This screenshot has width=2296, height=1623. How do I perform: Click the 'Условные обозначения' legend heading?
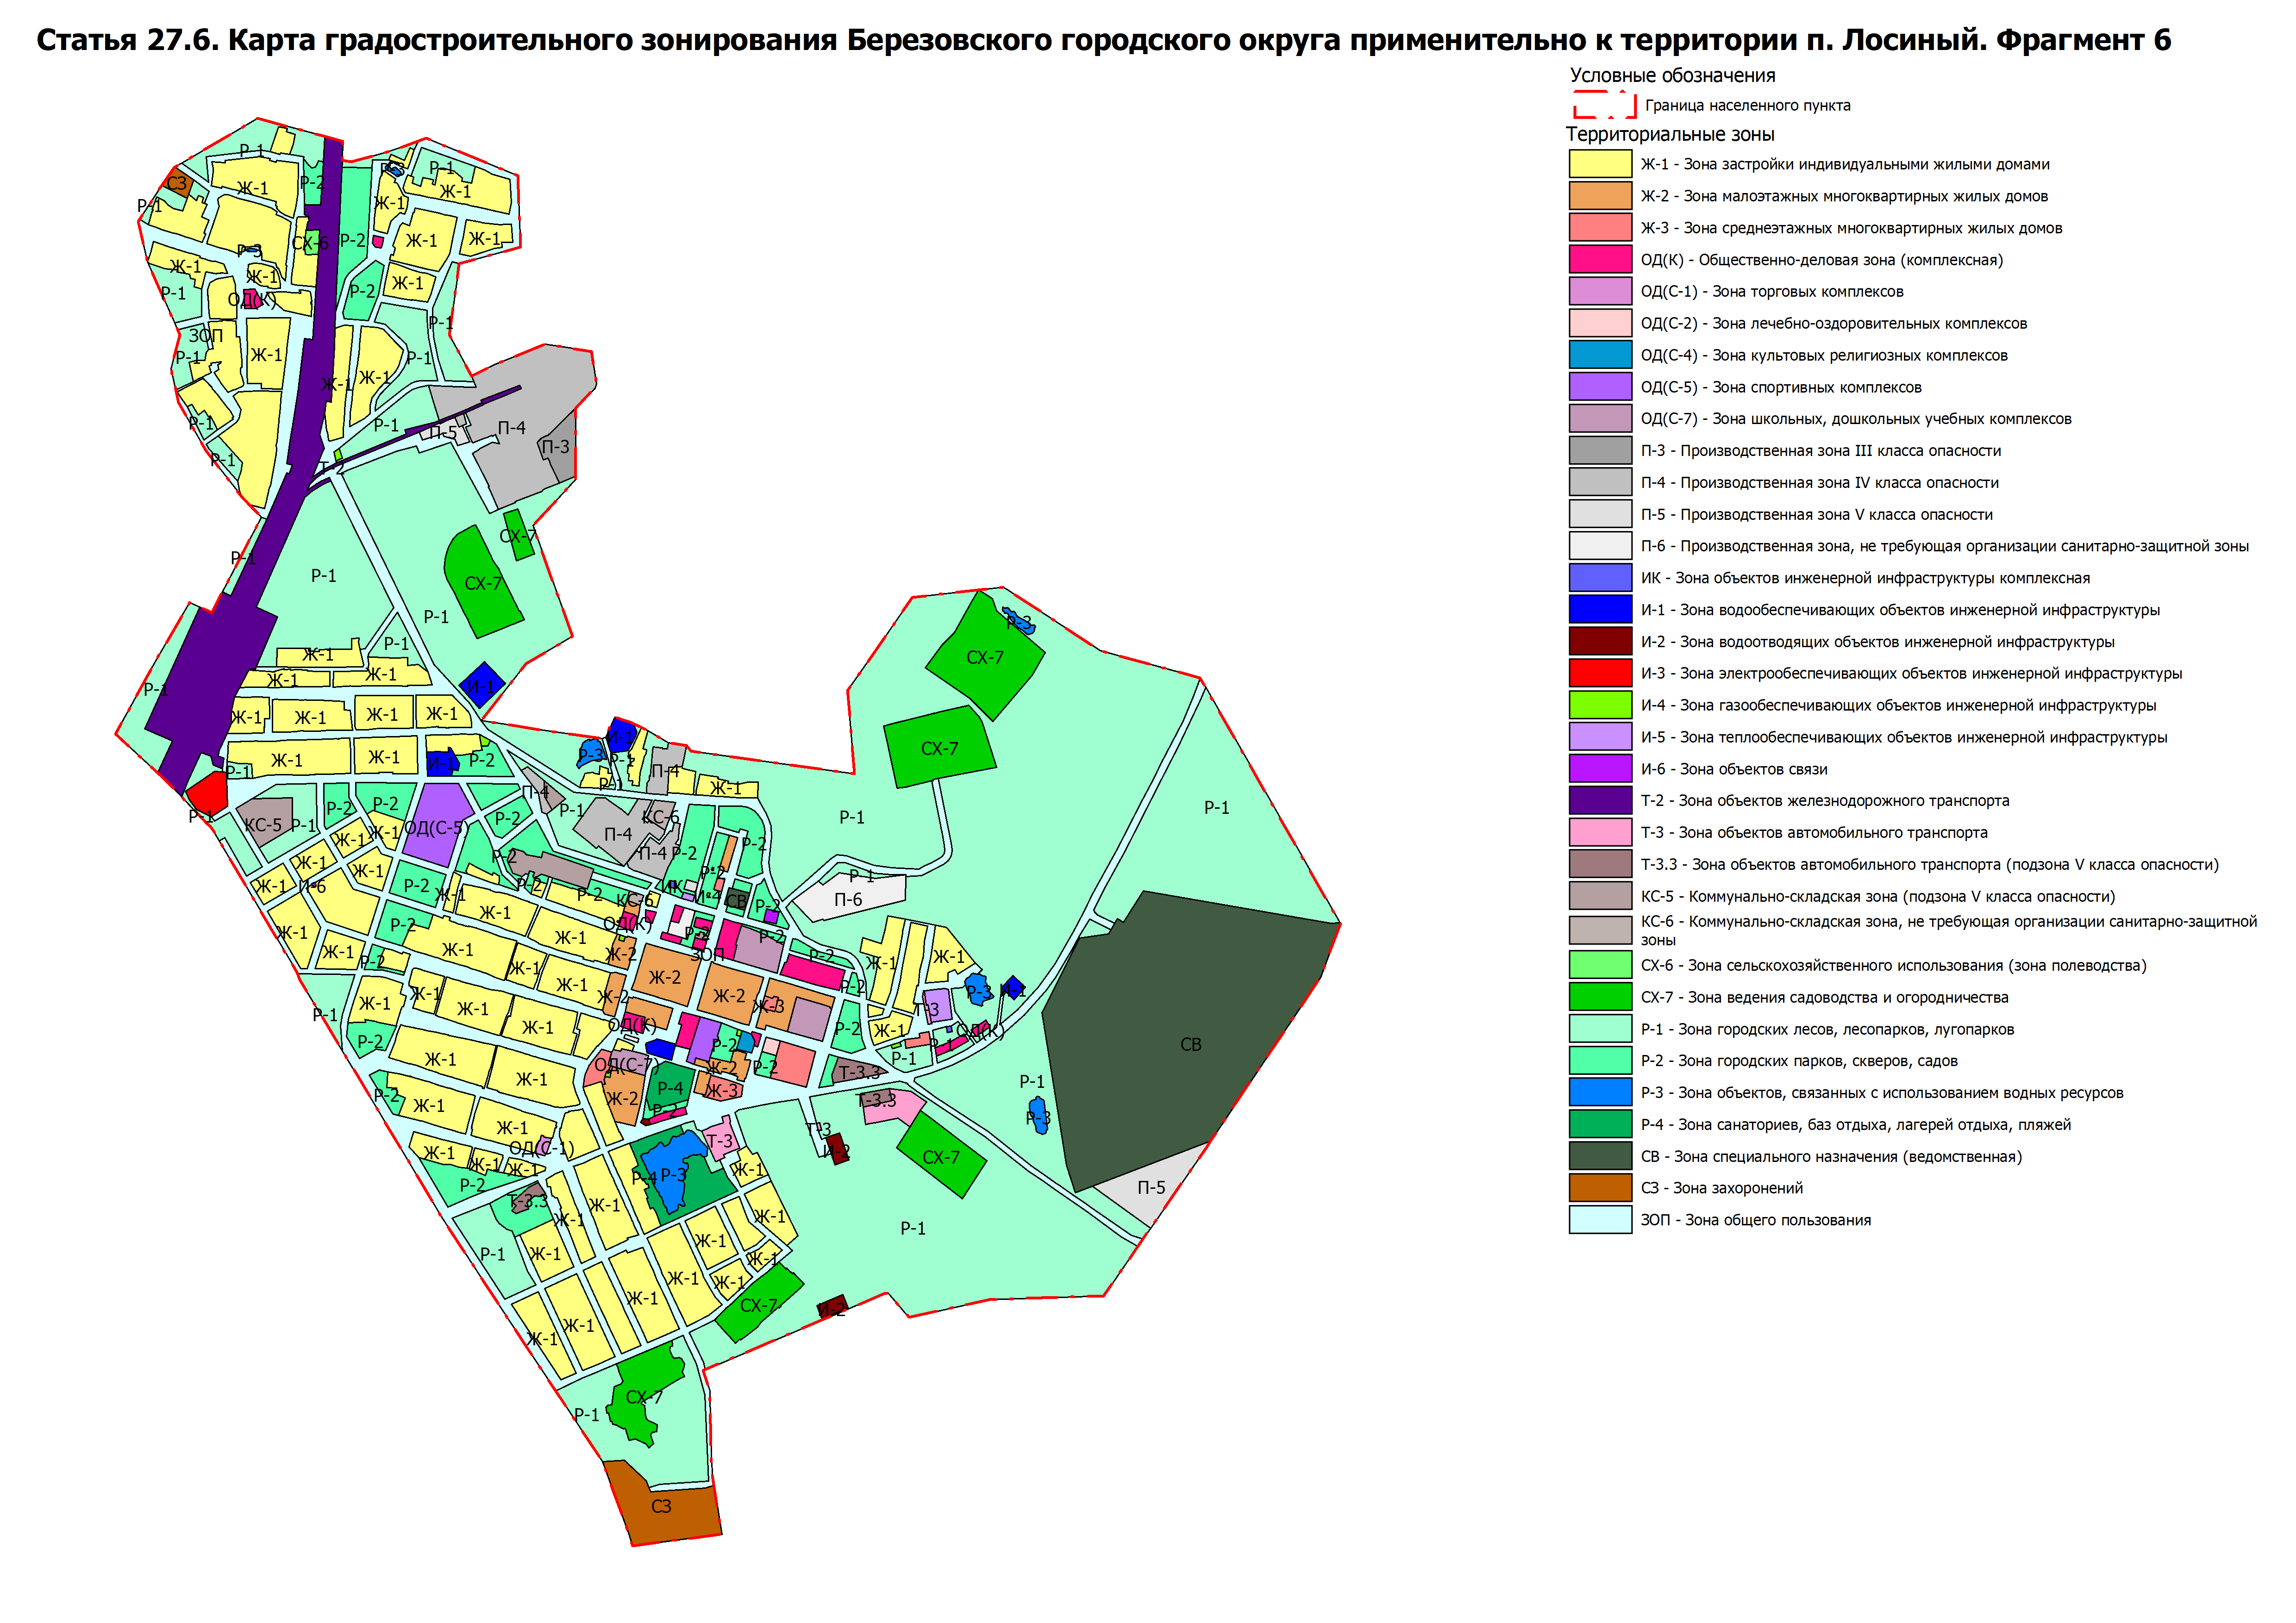(1672, 75)
